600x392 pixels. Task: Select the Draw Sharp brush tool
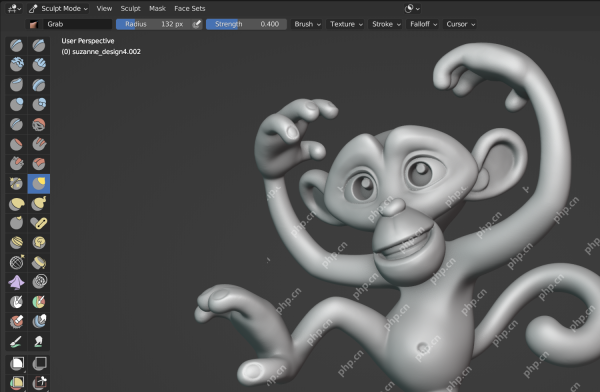point(39,45)
